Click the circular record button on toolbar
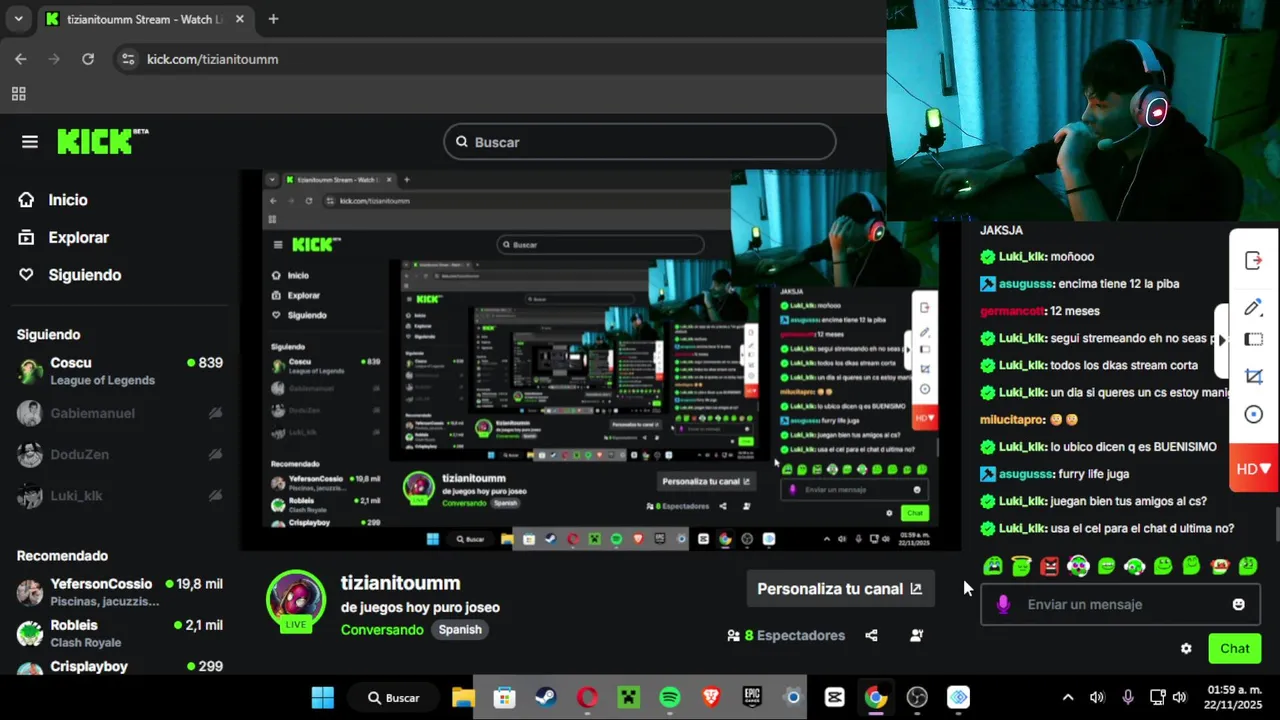This screenshot has width=1280, height=720. [1253, 414]
